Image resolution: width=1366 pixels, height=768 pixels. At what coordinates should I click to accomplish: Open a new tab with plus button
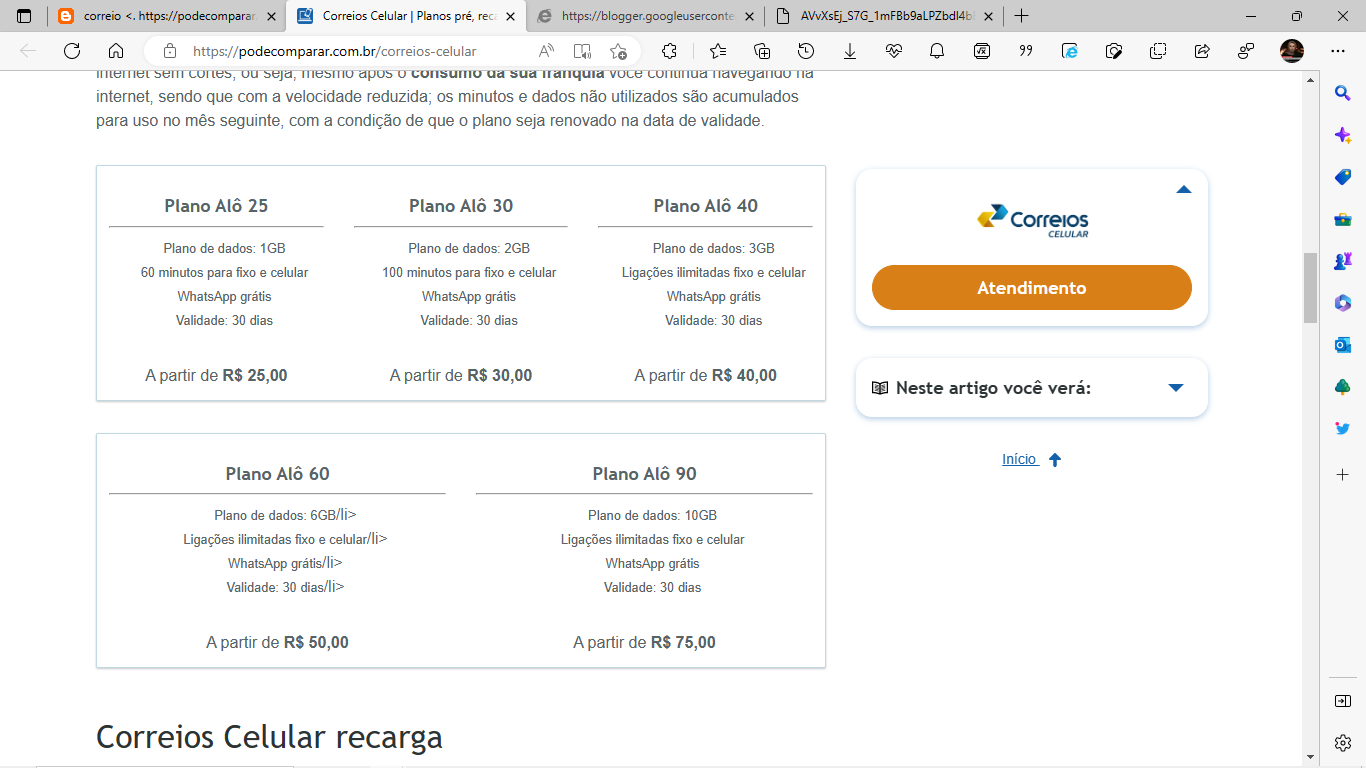tap(1021, 16)
